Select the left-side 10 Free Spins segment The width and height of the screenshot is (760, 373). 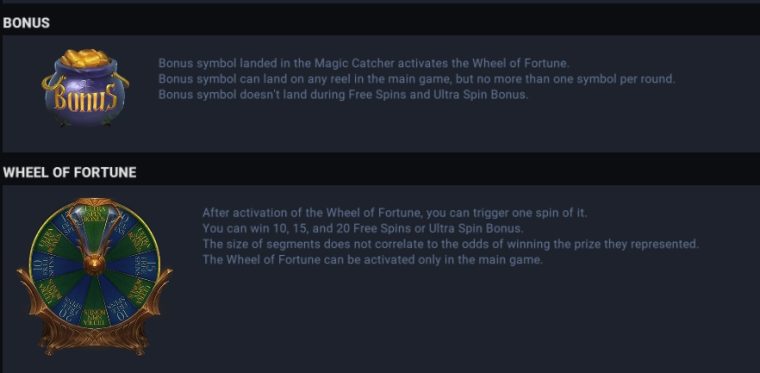[45, 265]
